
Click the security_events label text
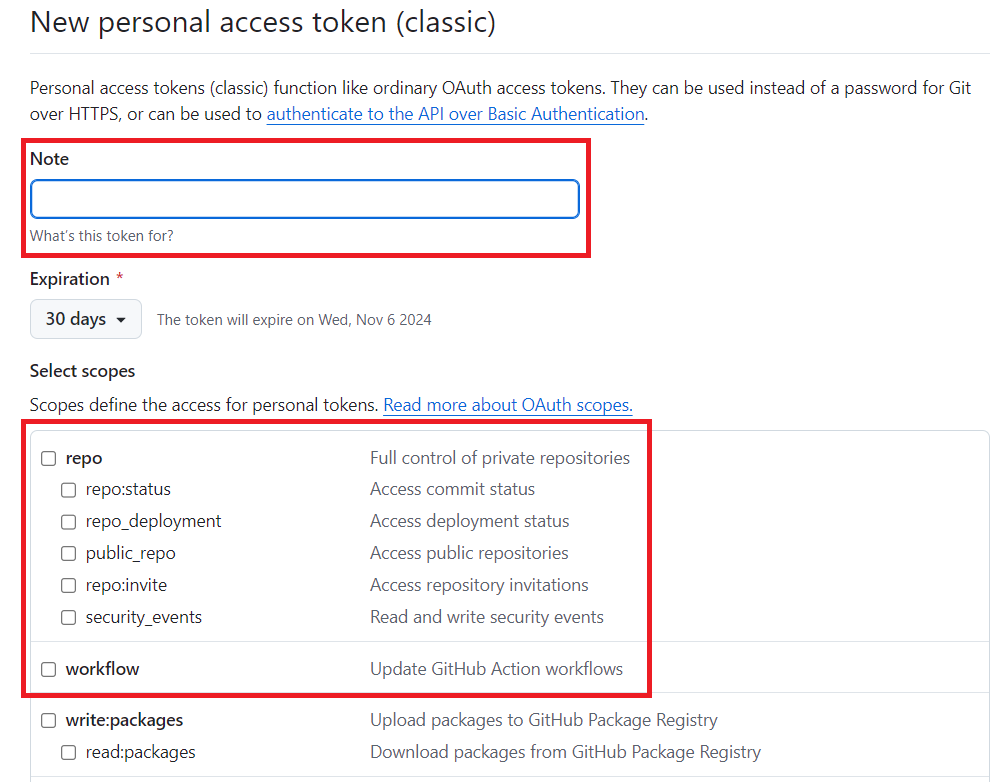[x=143, y=617]
